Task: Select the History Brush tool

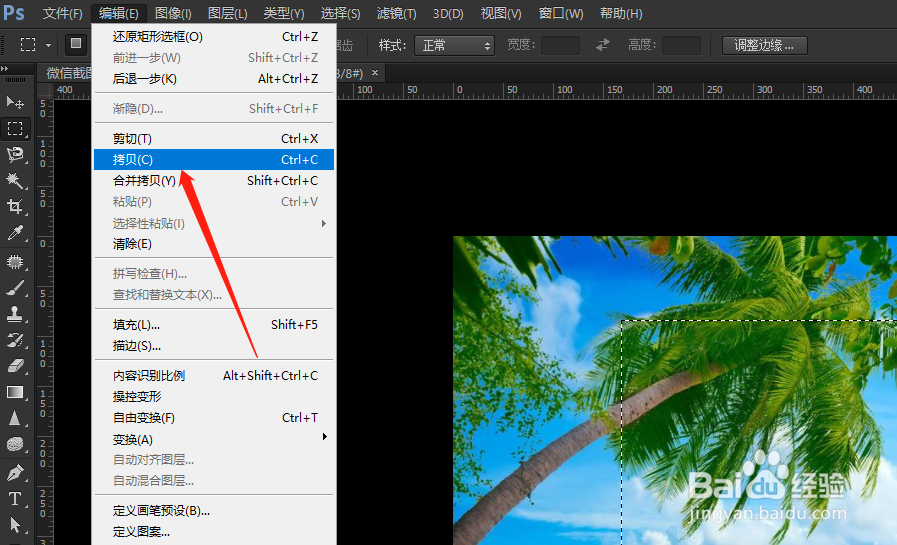Action: point(15,340)
